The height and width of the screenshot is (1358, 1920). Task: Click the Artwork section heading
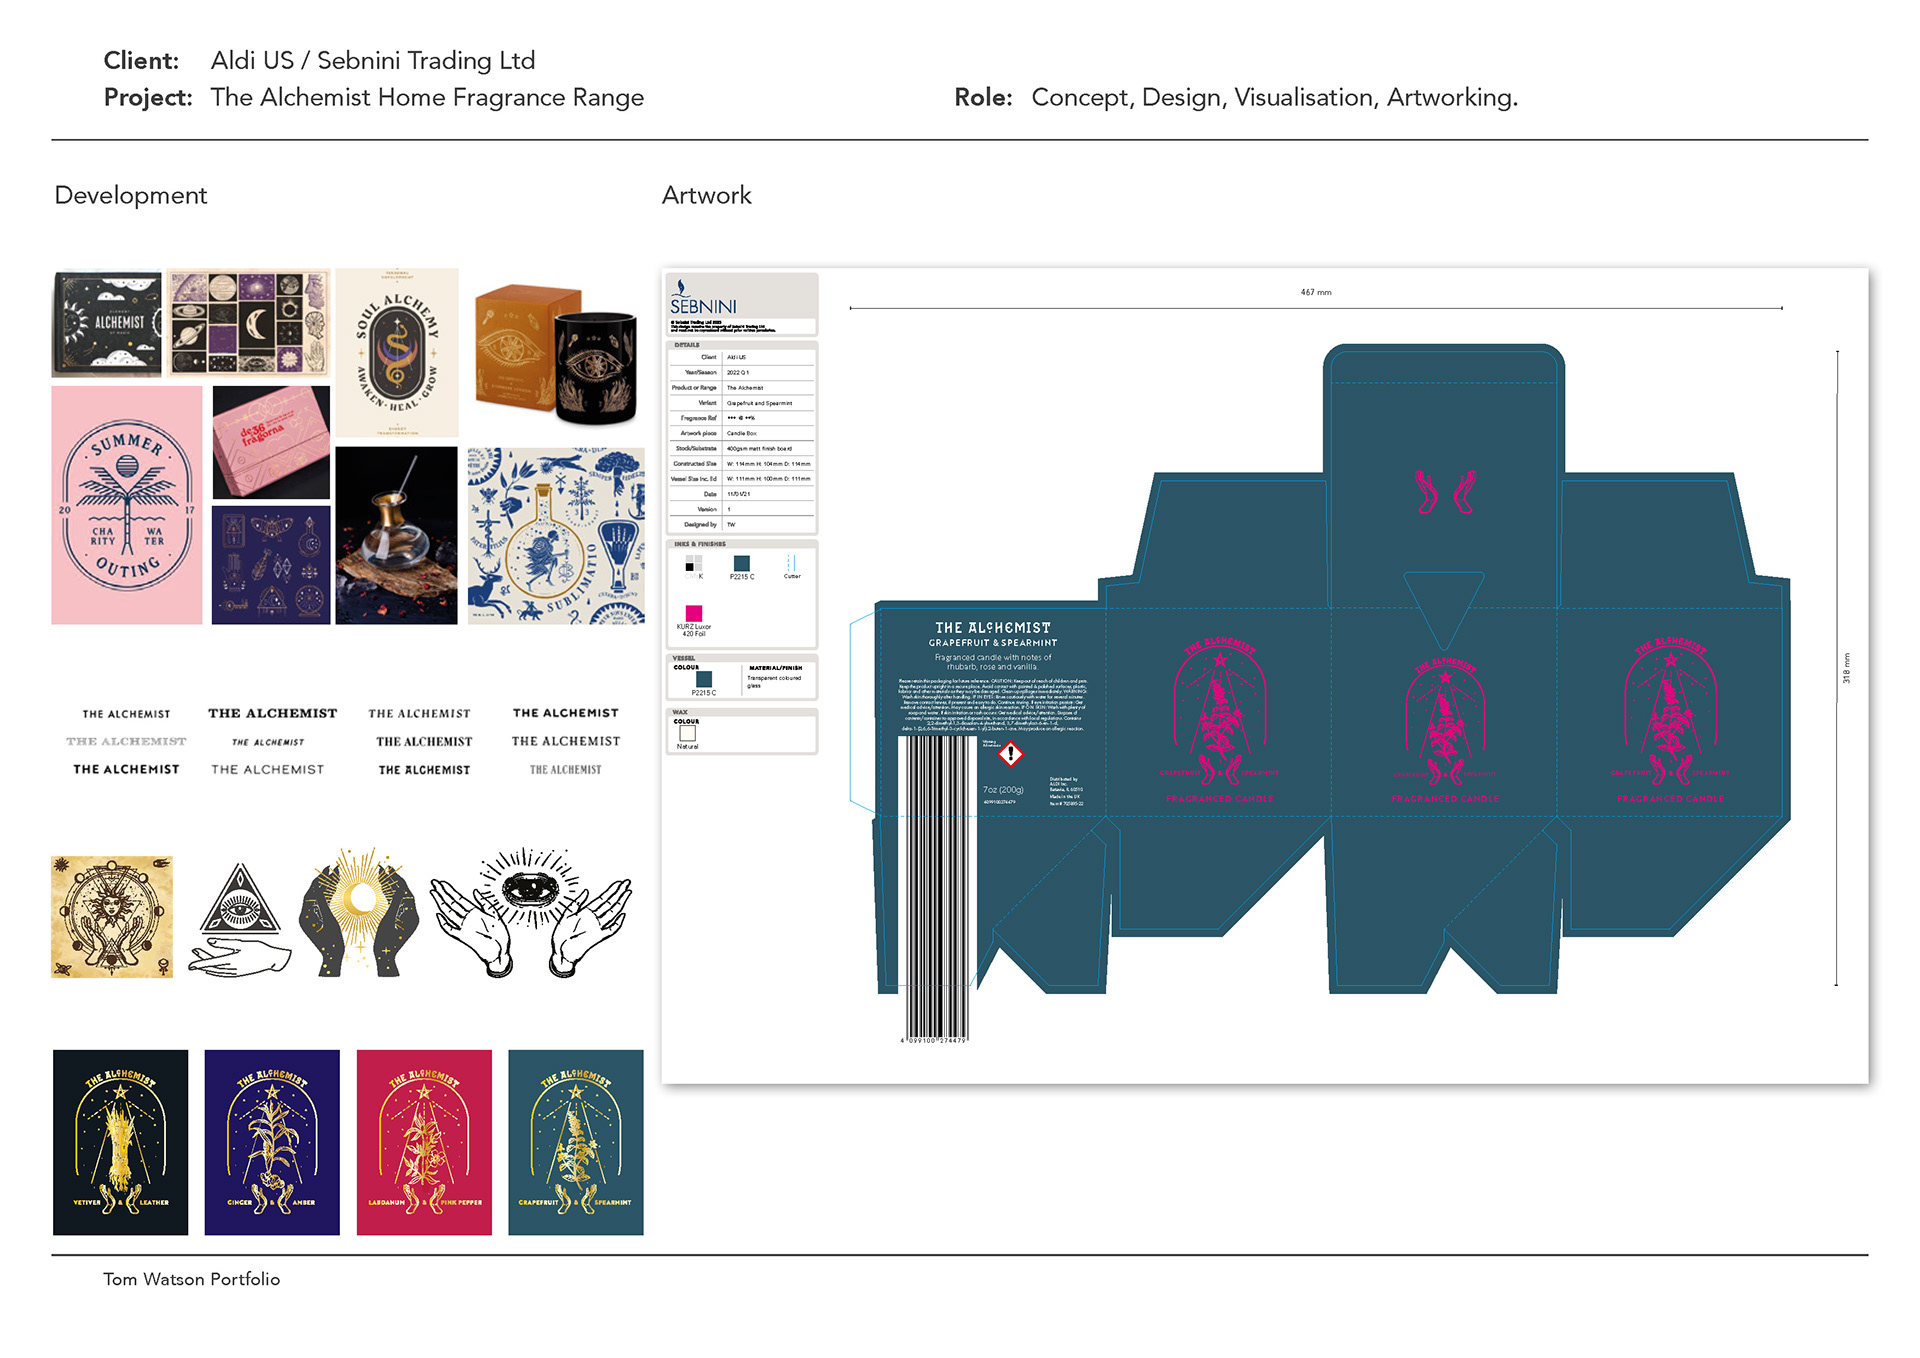click(x=706, y=195)
